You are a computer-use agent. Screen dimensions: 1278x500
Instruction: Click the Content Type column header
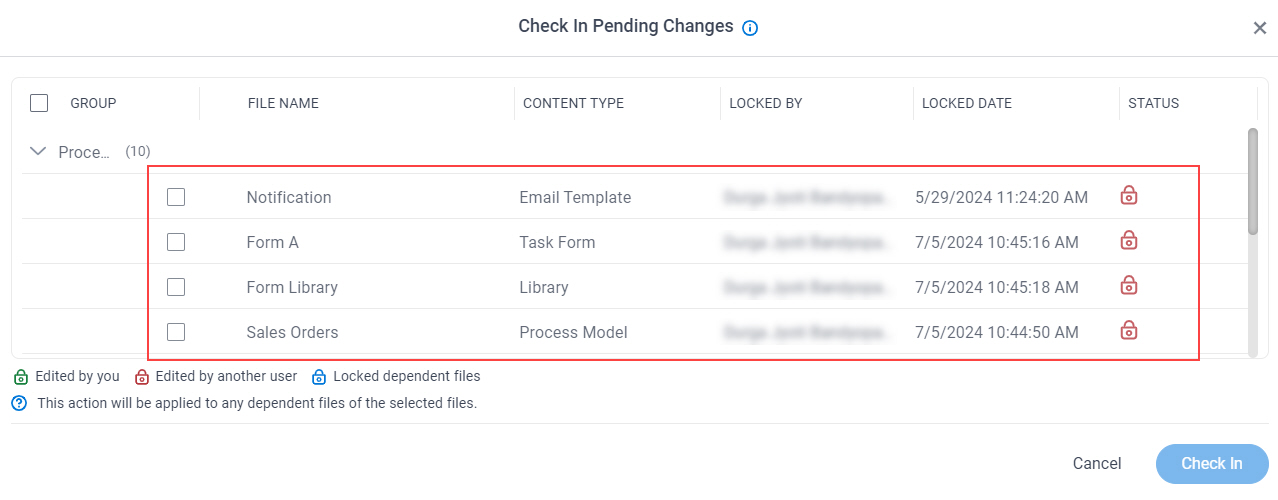pyautogui.click(x=573, y=103)
